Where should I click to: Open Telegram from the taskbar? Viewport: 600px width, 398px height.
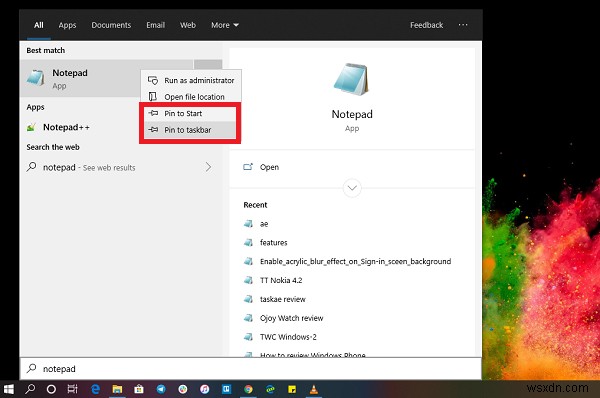[161, 389]
